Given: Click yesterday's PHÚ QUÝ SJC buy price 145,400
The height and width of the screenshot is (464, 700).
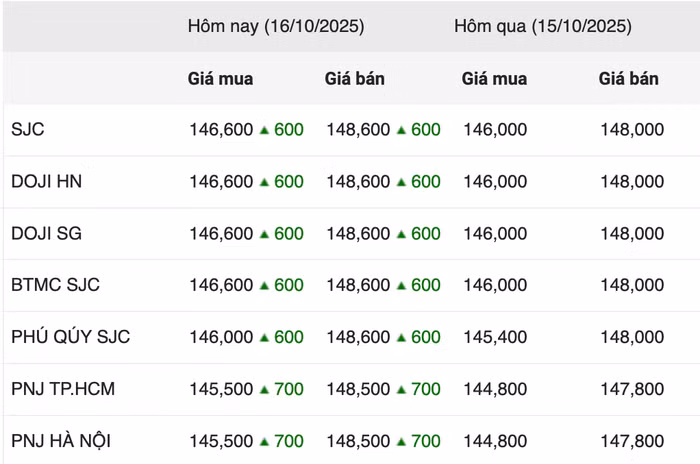Looking at the screenshot, I should tap(494, 337).
